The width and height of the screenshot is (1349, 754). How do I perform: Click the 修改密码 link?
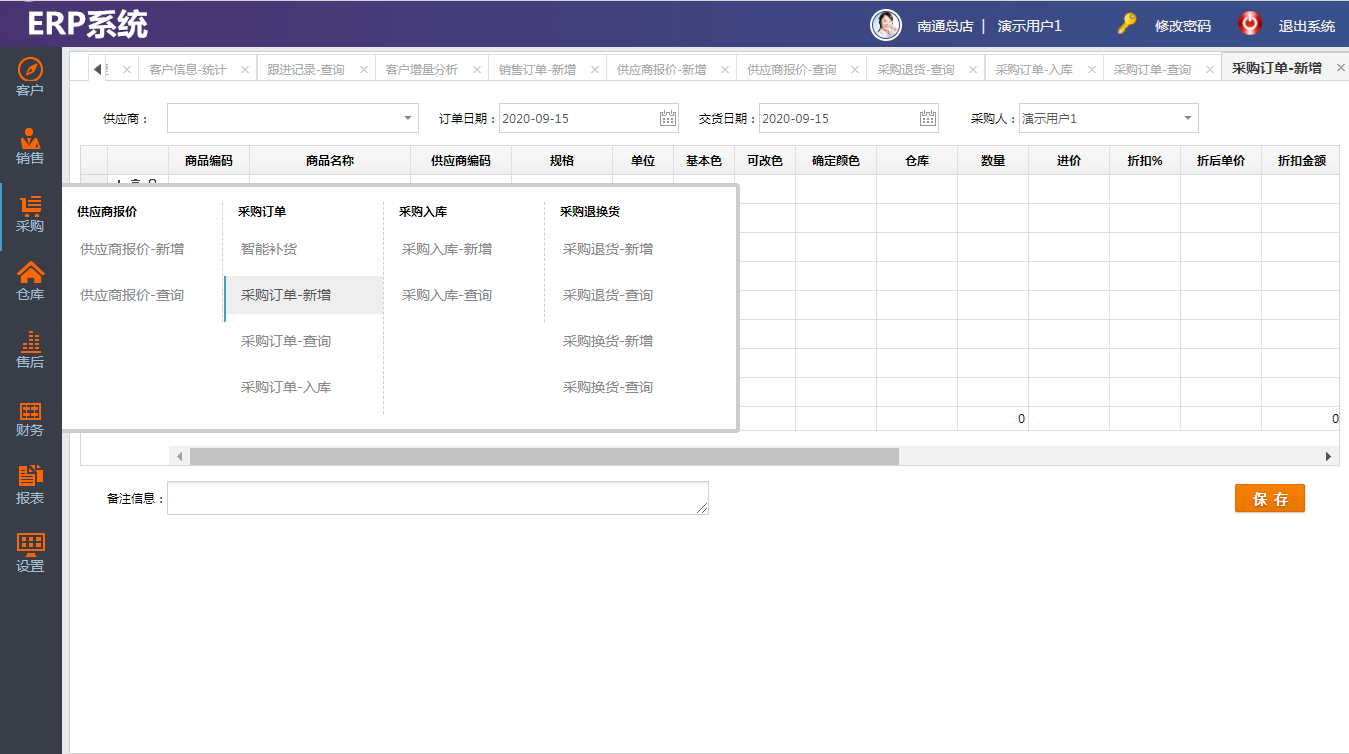(1182, 26)
